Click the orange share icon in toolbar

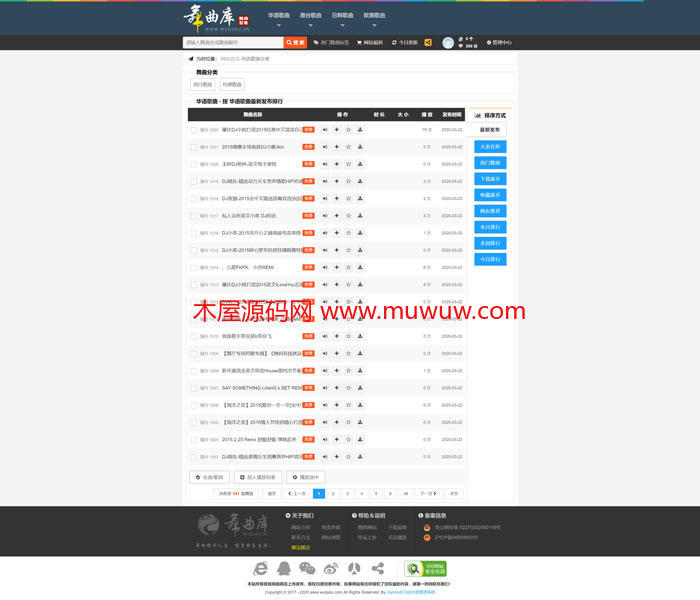428,43
